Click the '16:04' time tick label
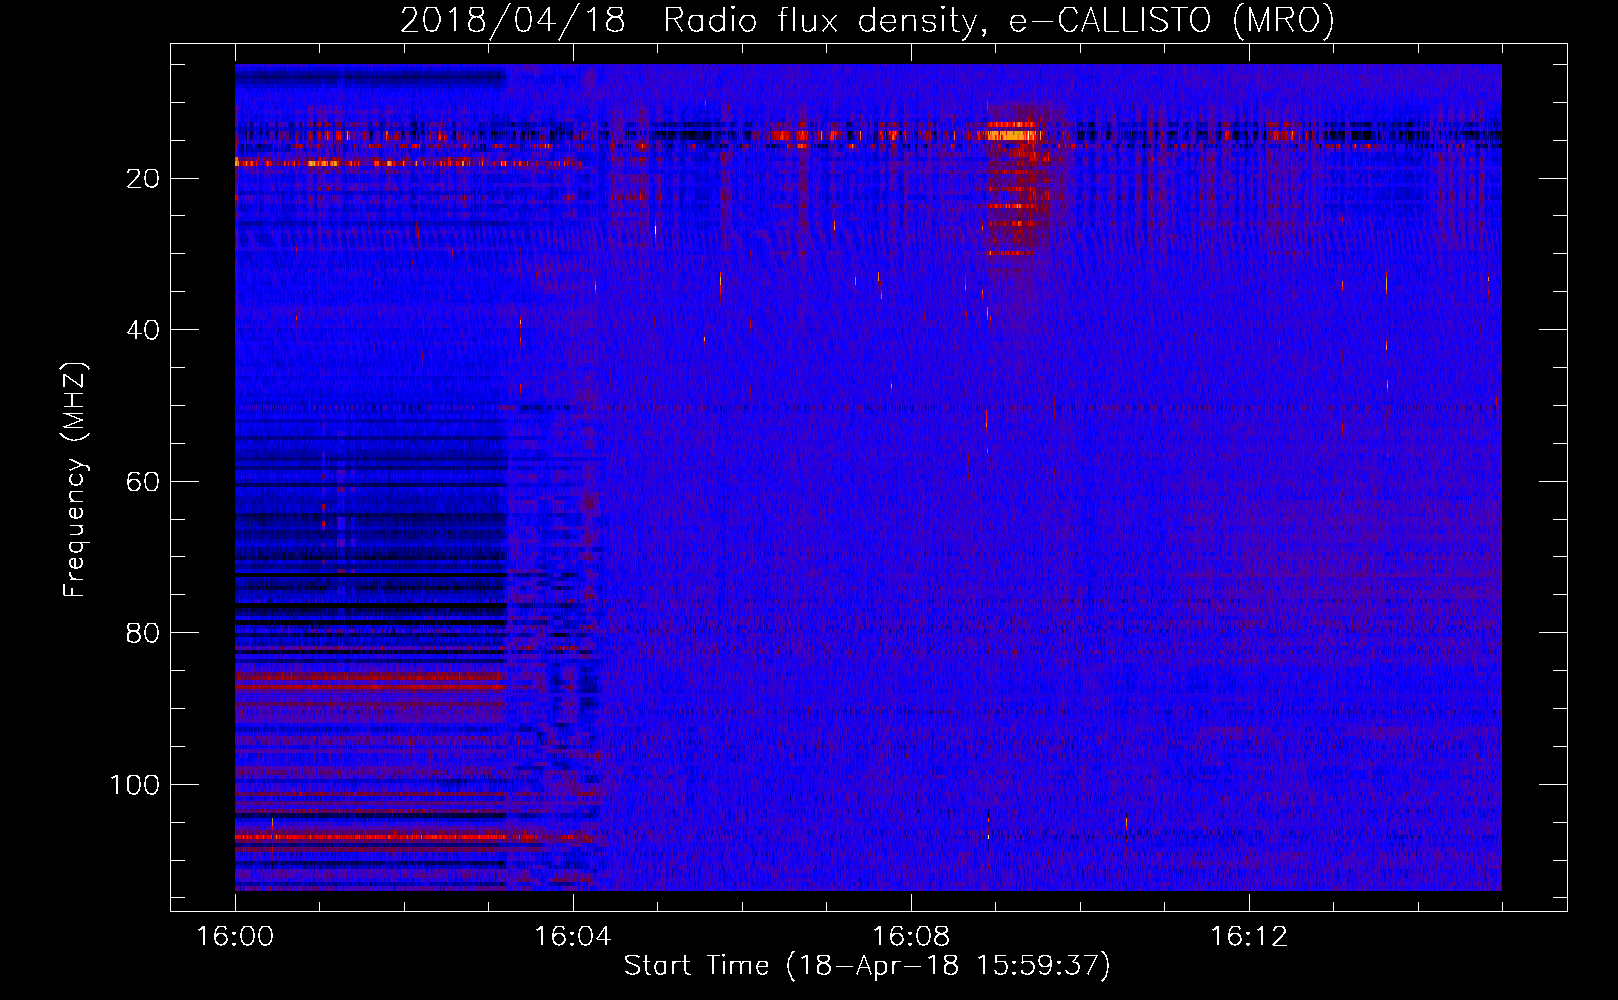The image size is (1618, 1000). coord(572,937)
